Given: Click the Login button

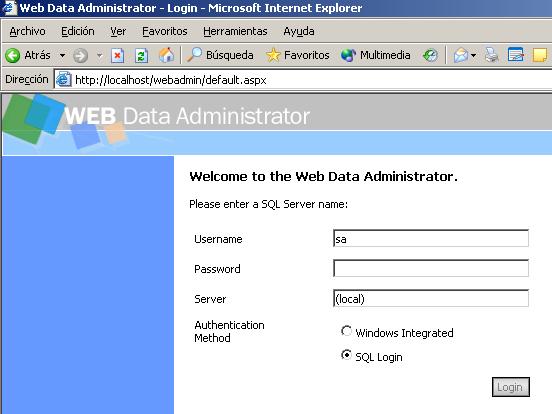Looking at the screenshot, I should (x=510, y=387).
